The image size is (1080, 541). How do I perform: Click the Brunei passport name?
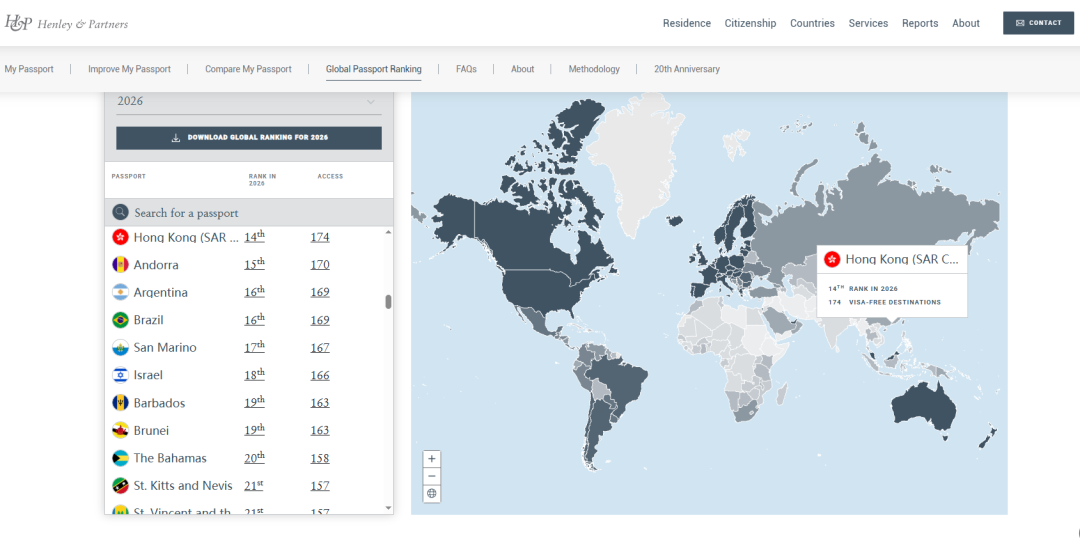(x=152, y=430)
